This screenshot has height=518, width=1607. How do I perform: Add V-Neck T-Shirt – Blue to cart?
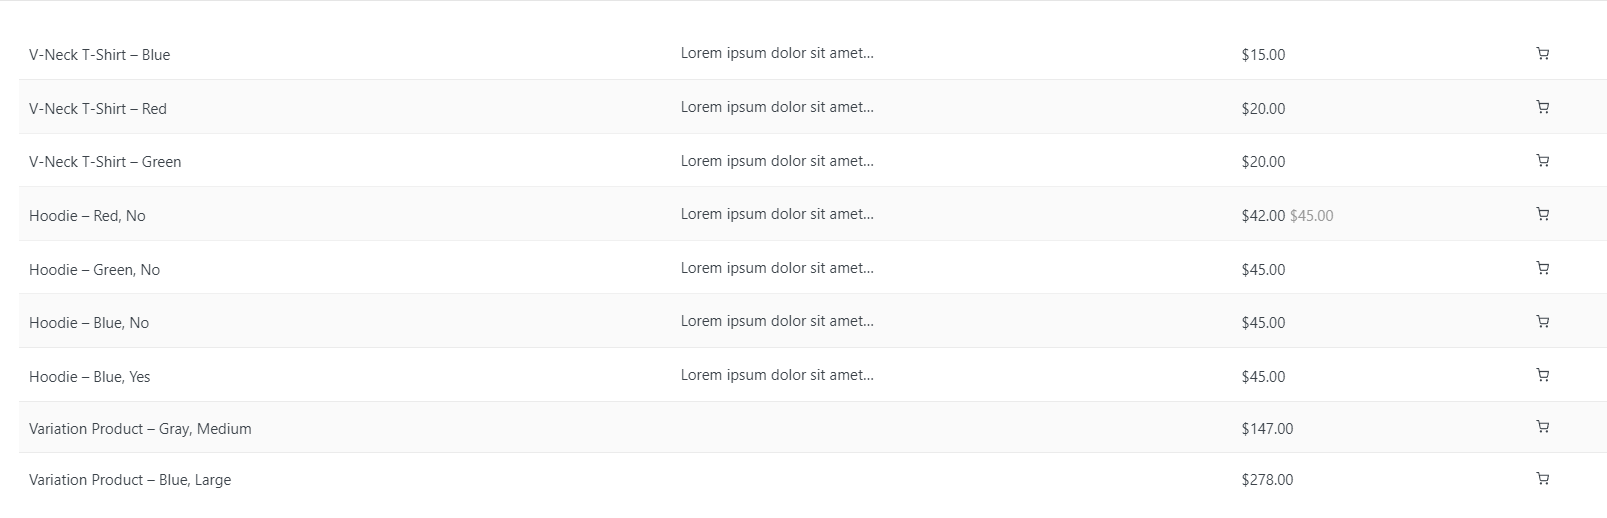tap(1542, 54)
